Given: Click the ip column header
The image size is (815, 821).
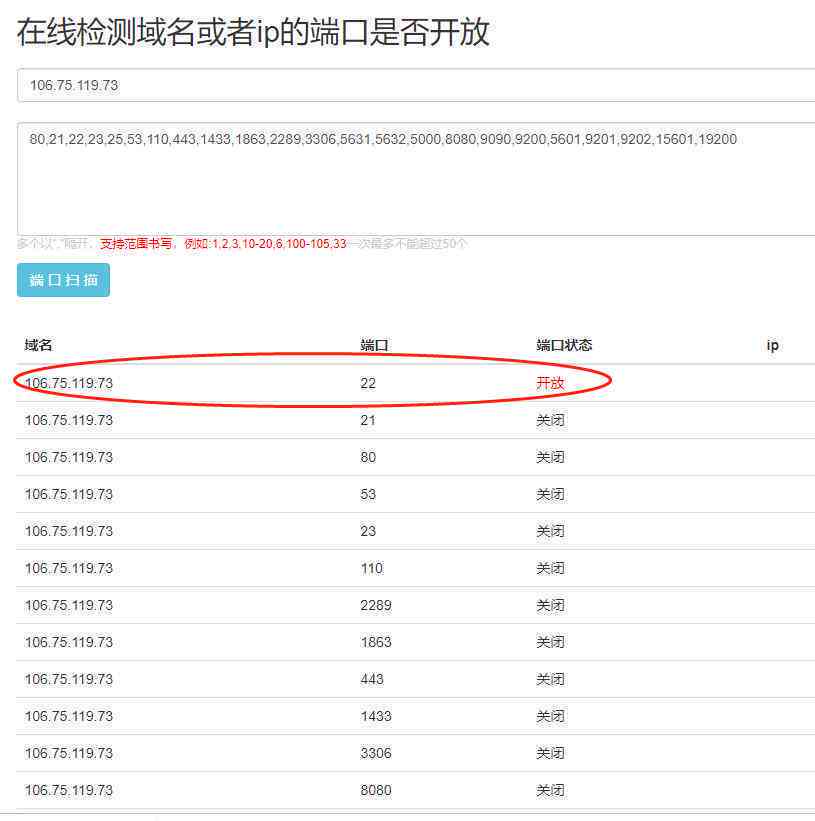Looking at the screenshot, I should pyautogui.click(x=773, y=346).
